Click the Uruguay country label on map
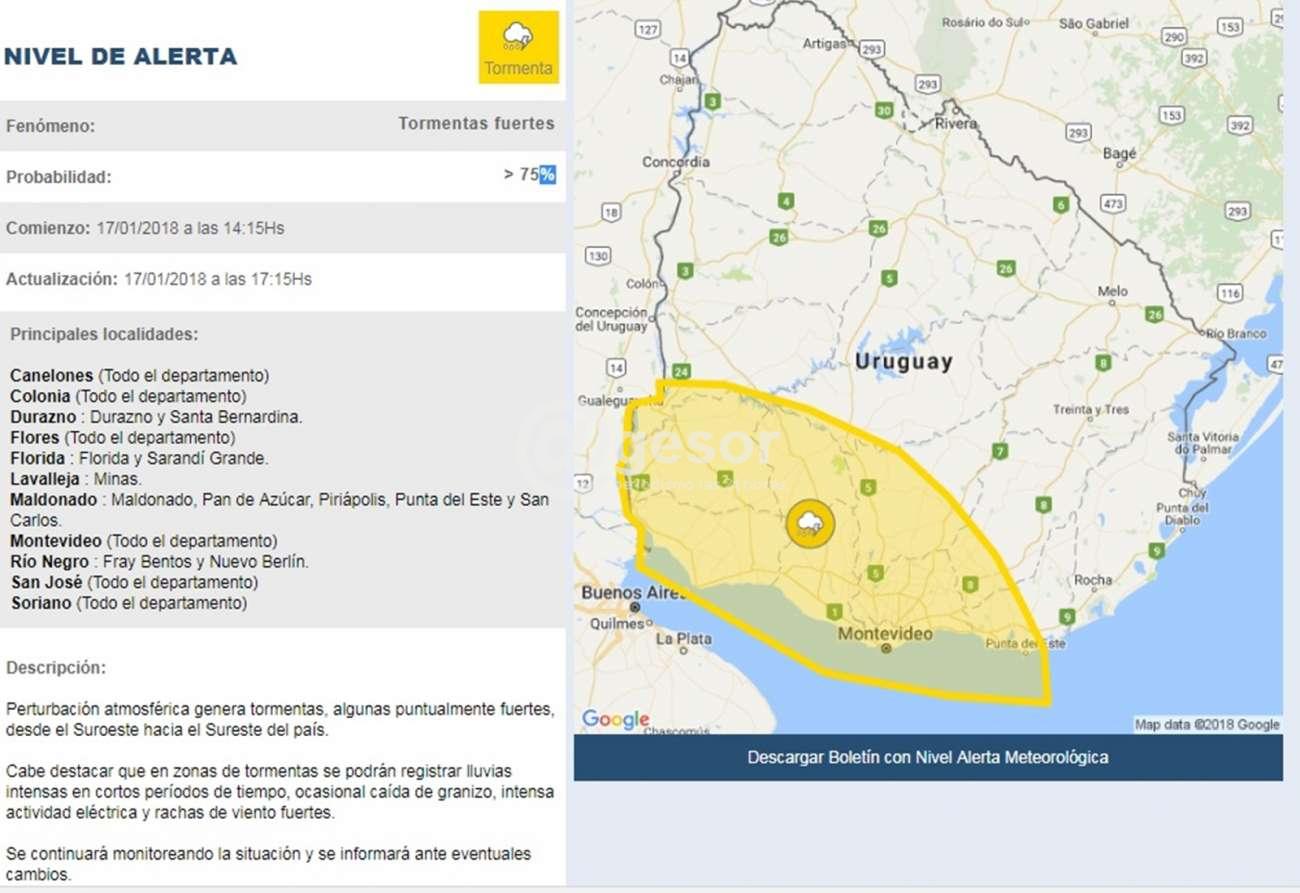 [x=903, y=362]
